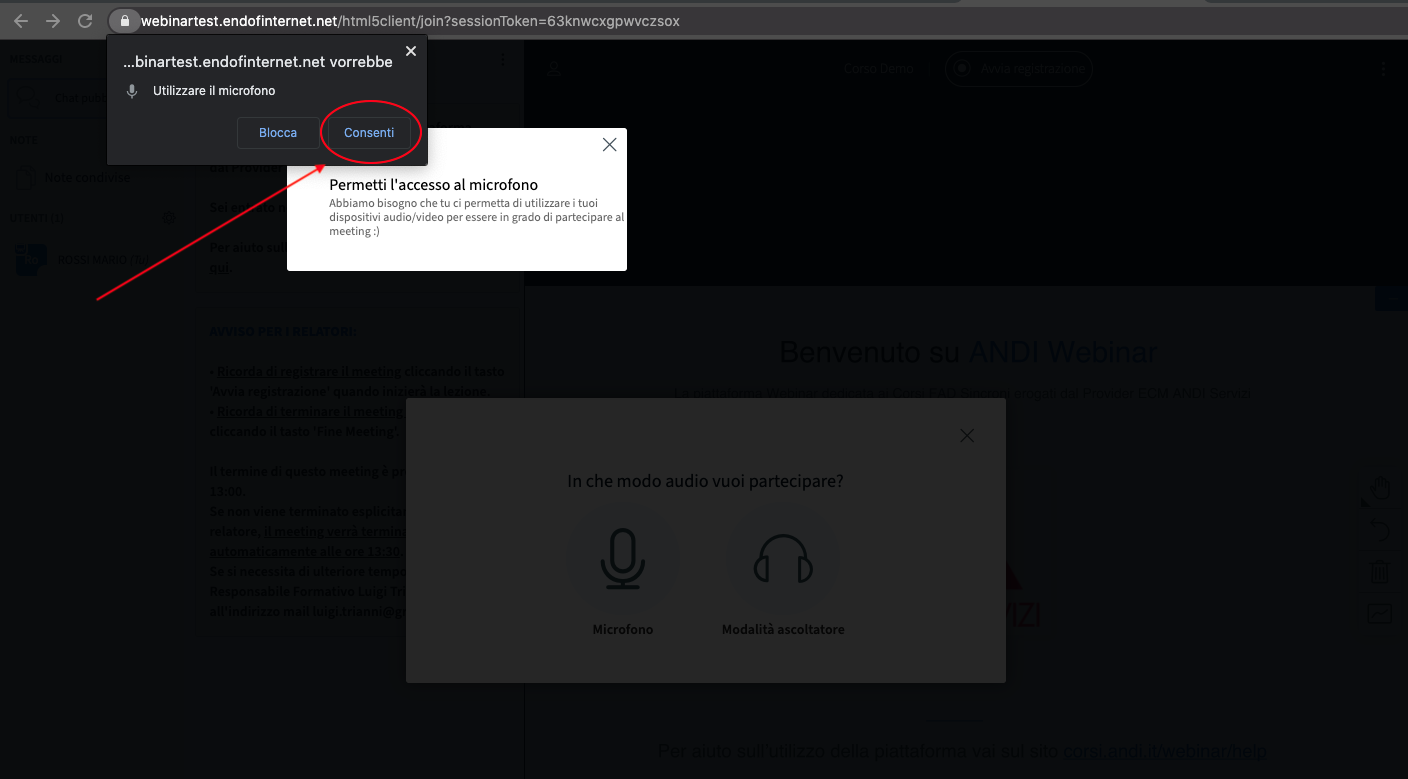Click the microphone icon in permission popup
1408x779 pixels.
[132, 91]
